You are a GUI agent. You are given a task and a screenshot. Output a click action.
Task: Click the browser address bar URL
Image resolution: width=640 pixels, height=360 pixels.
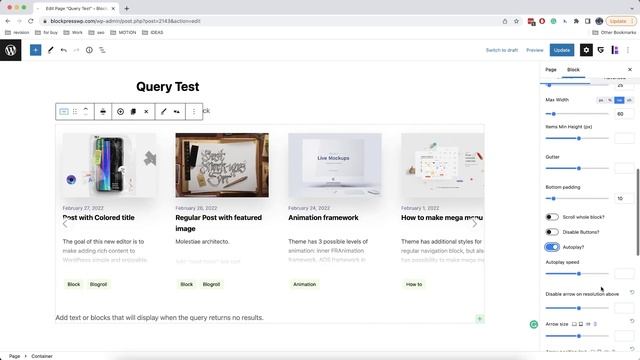coord(125,21)
